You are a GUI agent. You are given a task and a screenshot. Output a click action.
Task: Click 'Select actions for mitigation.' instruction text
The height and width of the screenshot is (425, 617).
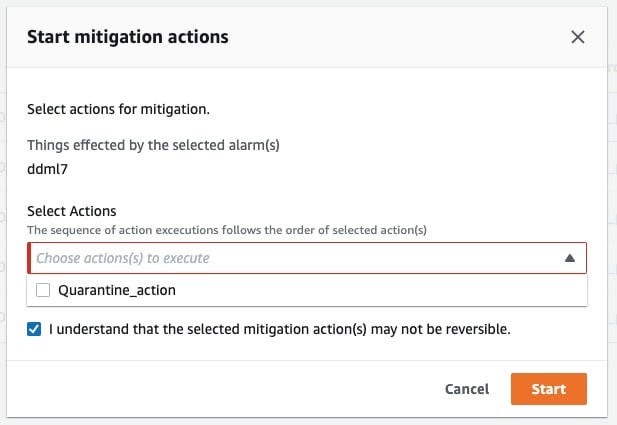tap(118, 108)
